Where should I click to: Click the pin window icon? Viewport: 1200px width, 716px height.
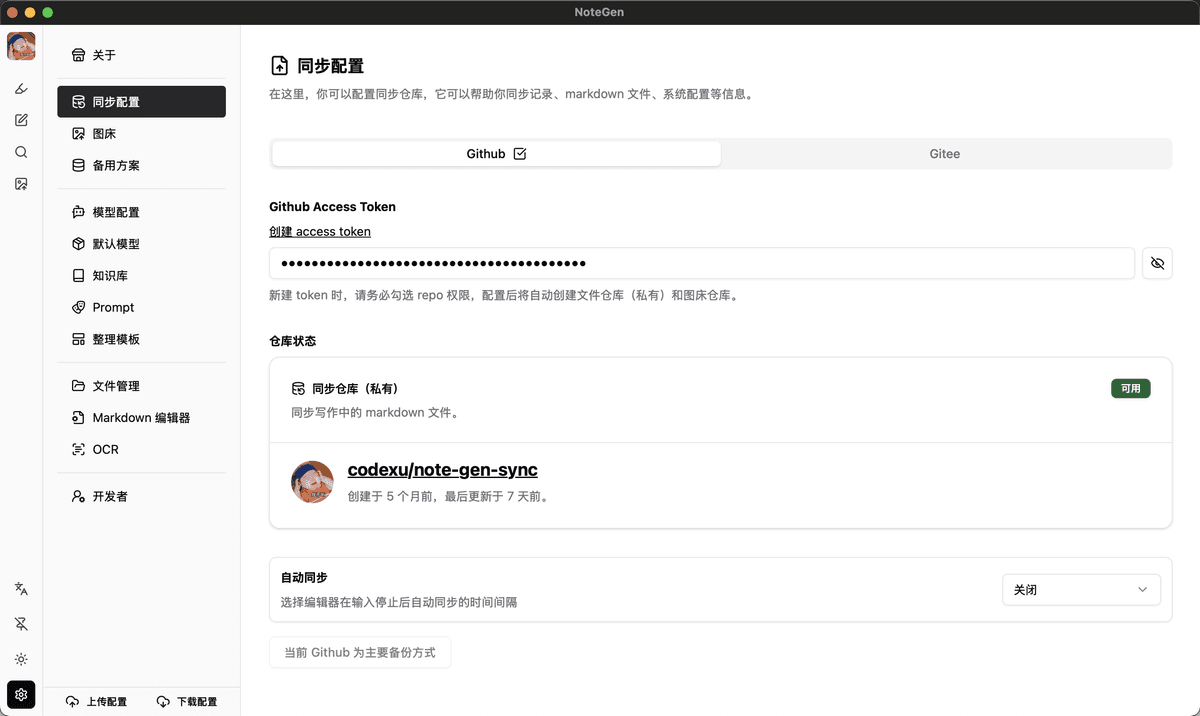[21, 624]
